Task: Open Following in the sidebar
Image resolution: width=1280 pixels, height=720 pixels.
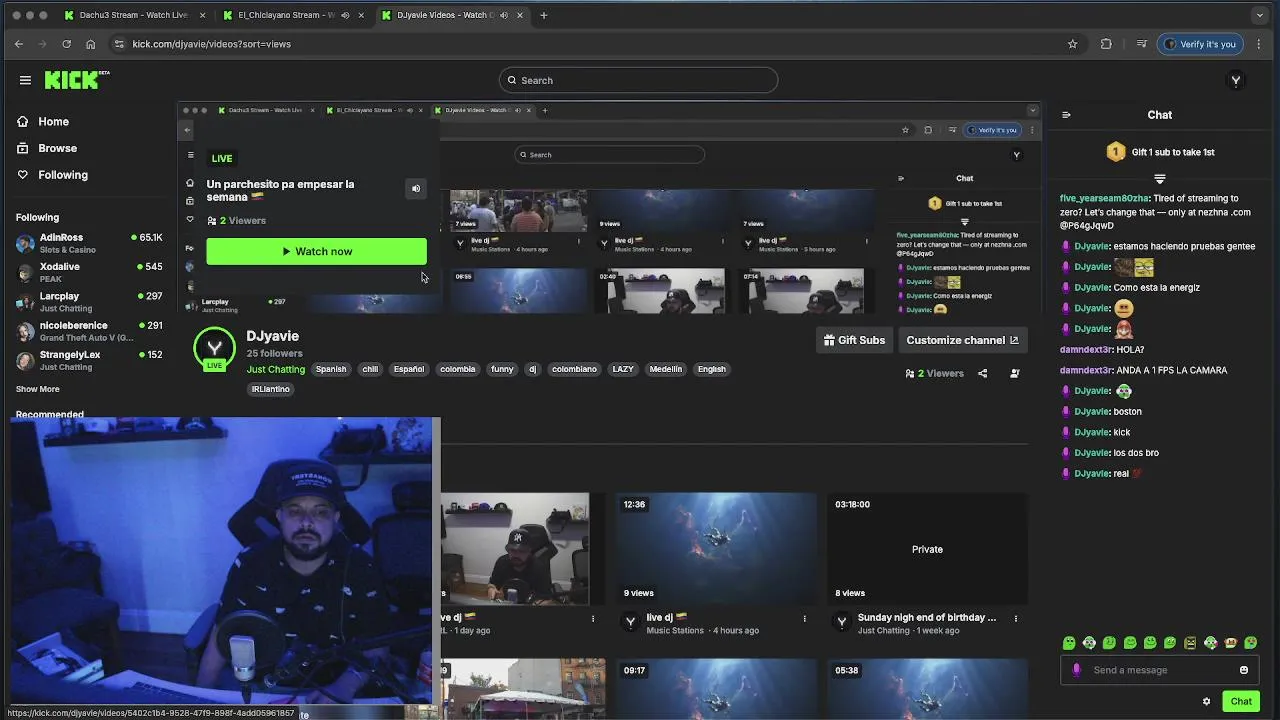Action: pos(62,175)
